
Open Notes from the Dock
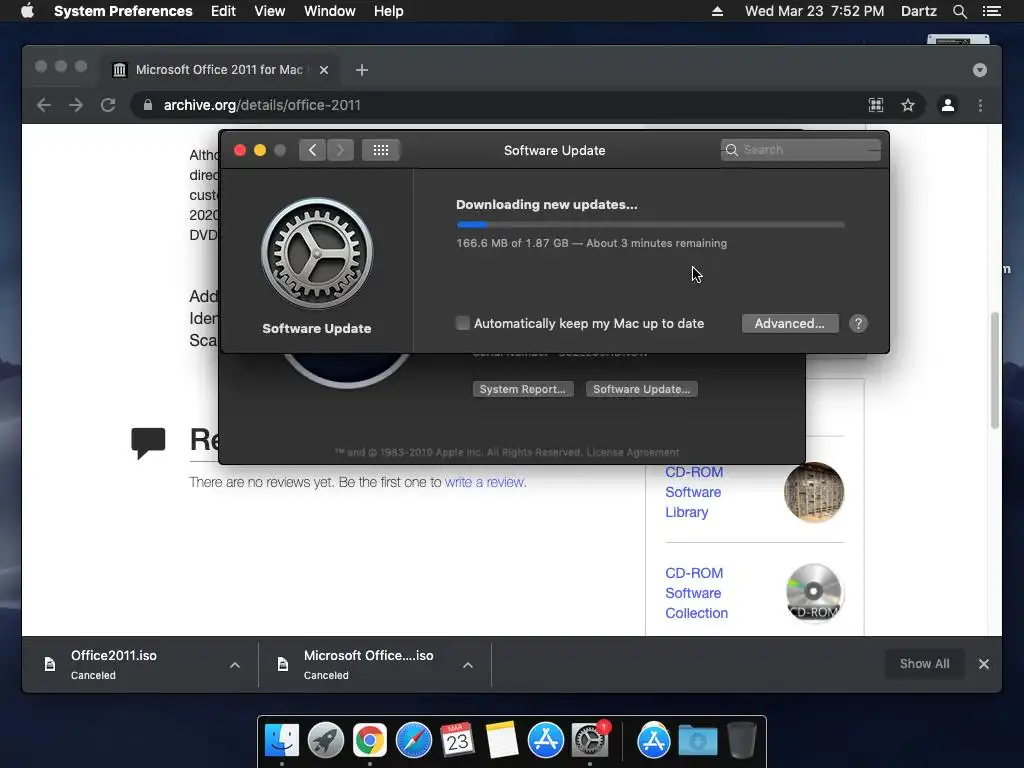coord(502,741)
